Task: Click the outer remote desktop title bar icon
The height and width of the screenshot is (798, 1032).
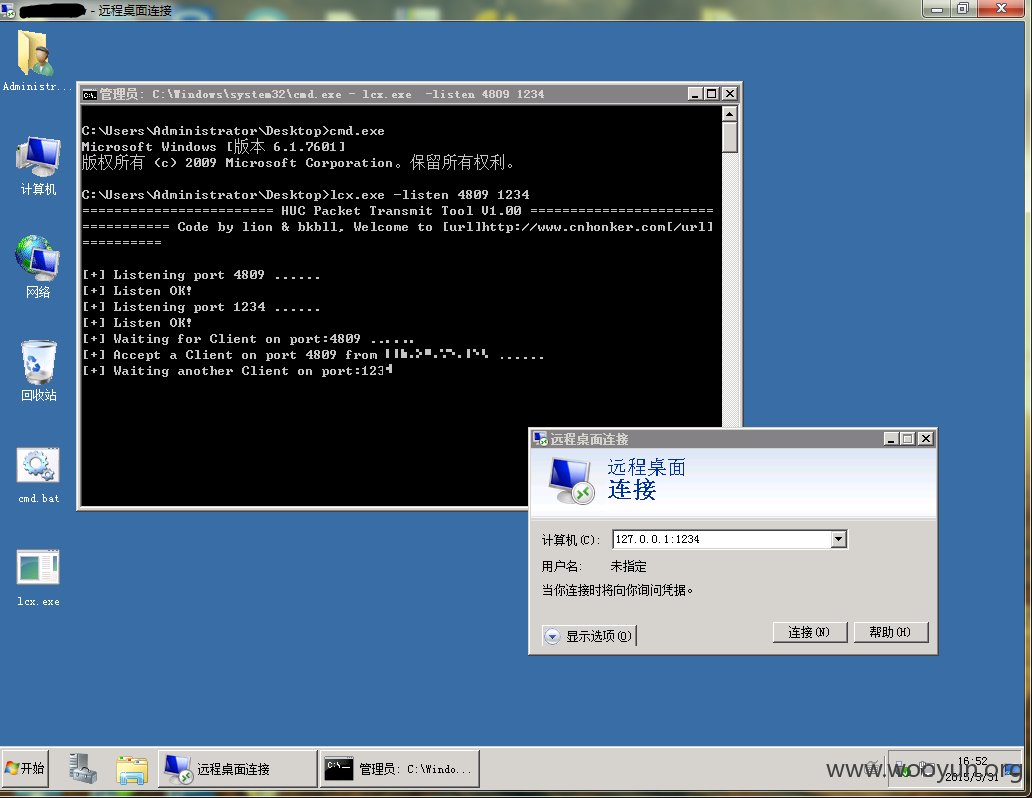Action: coord(9,10)
